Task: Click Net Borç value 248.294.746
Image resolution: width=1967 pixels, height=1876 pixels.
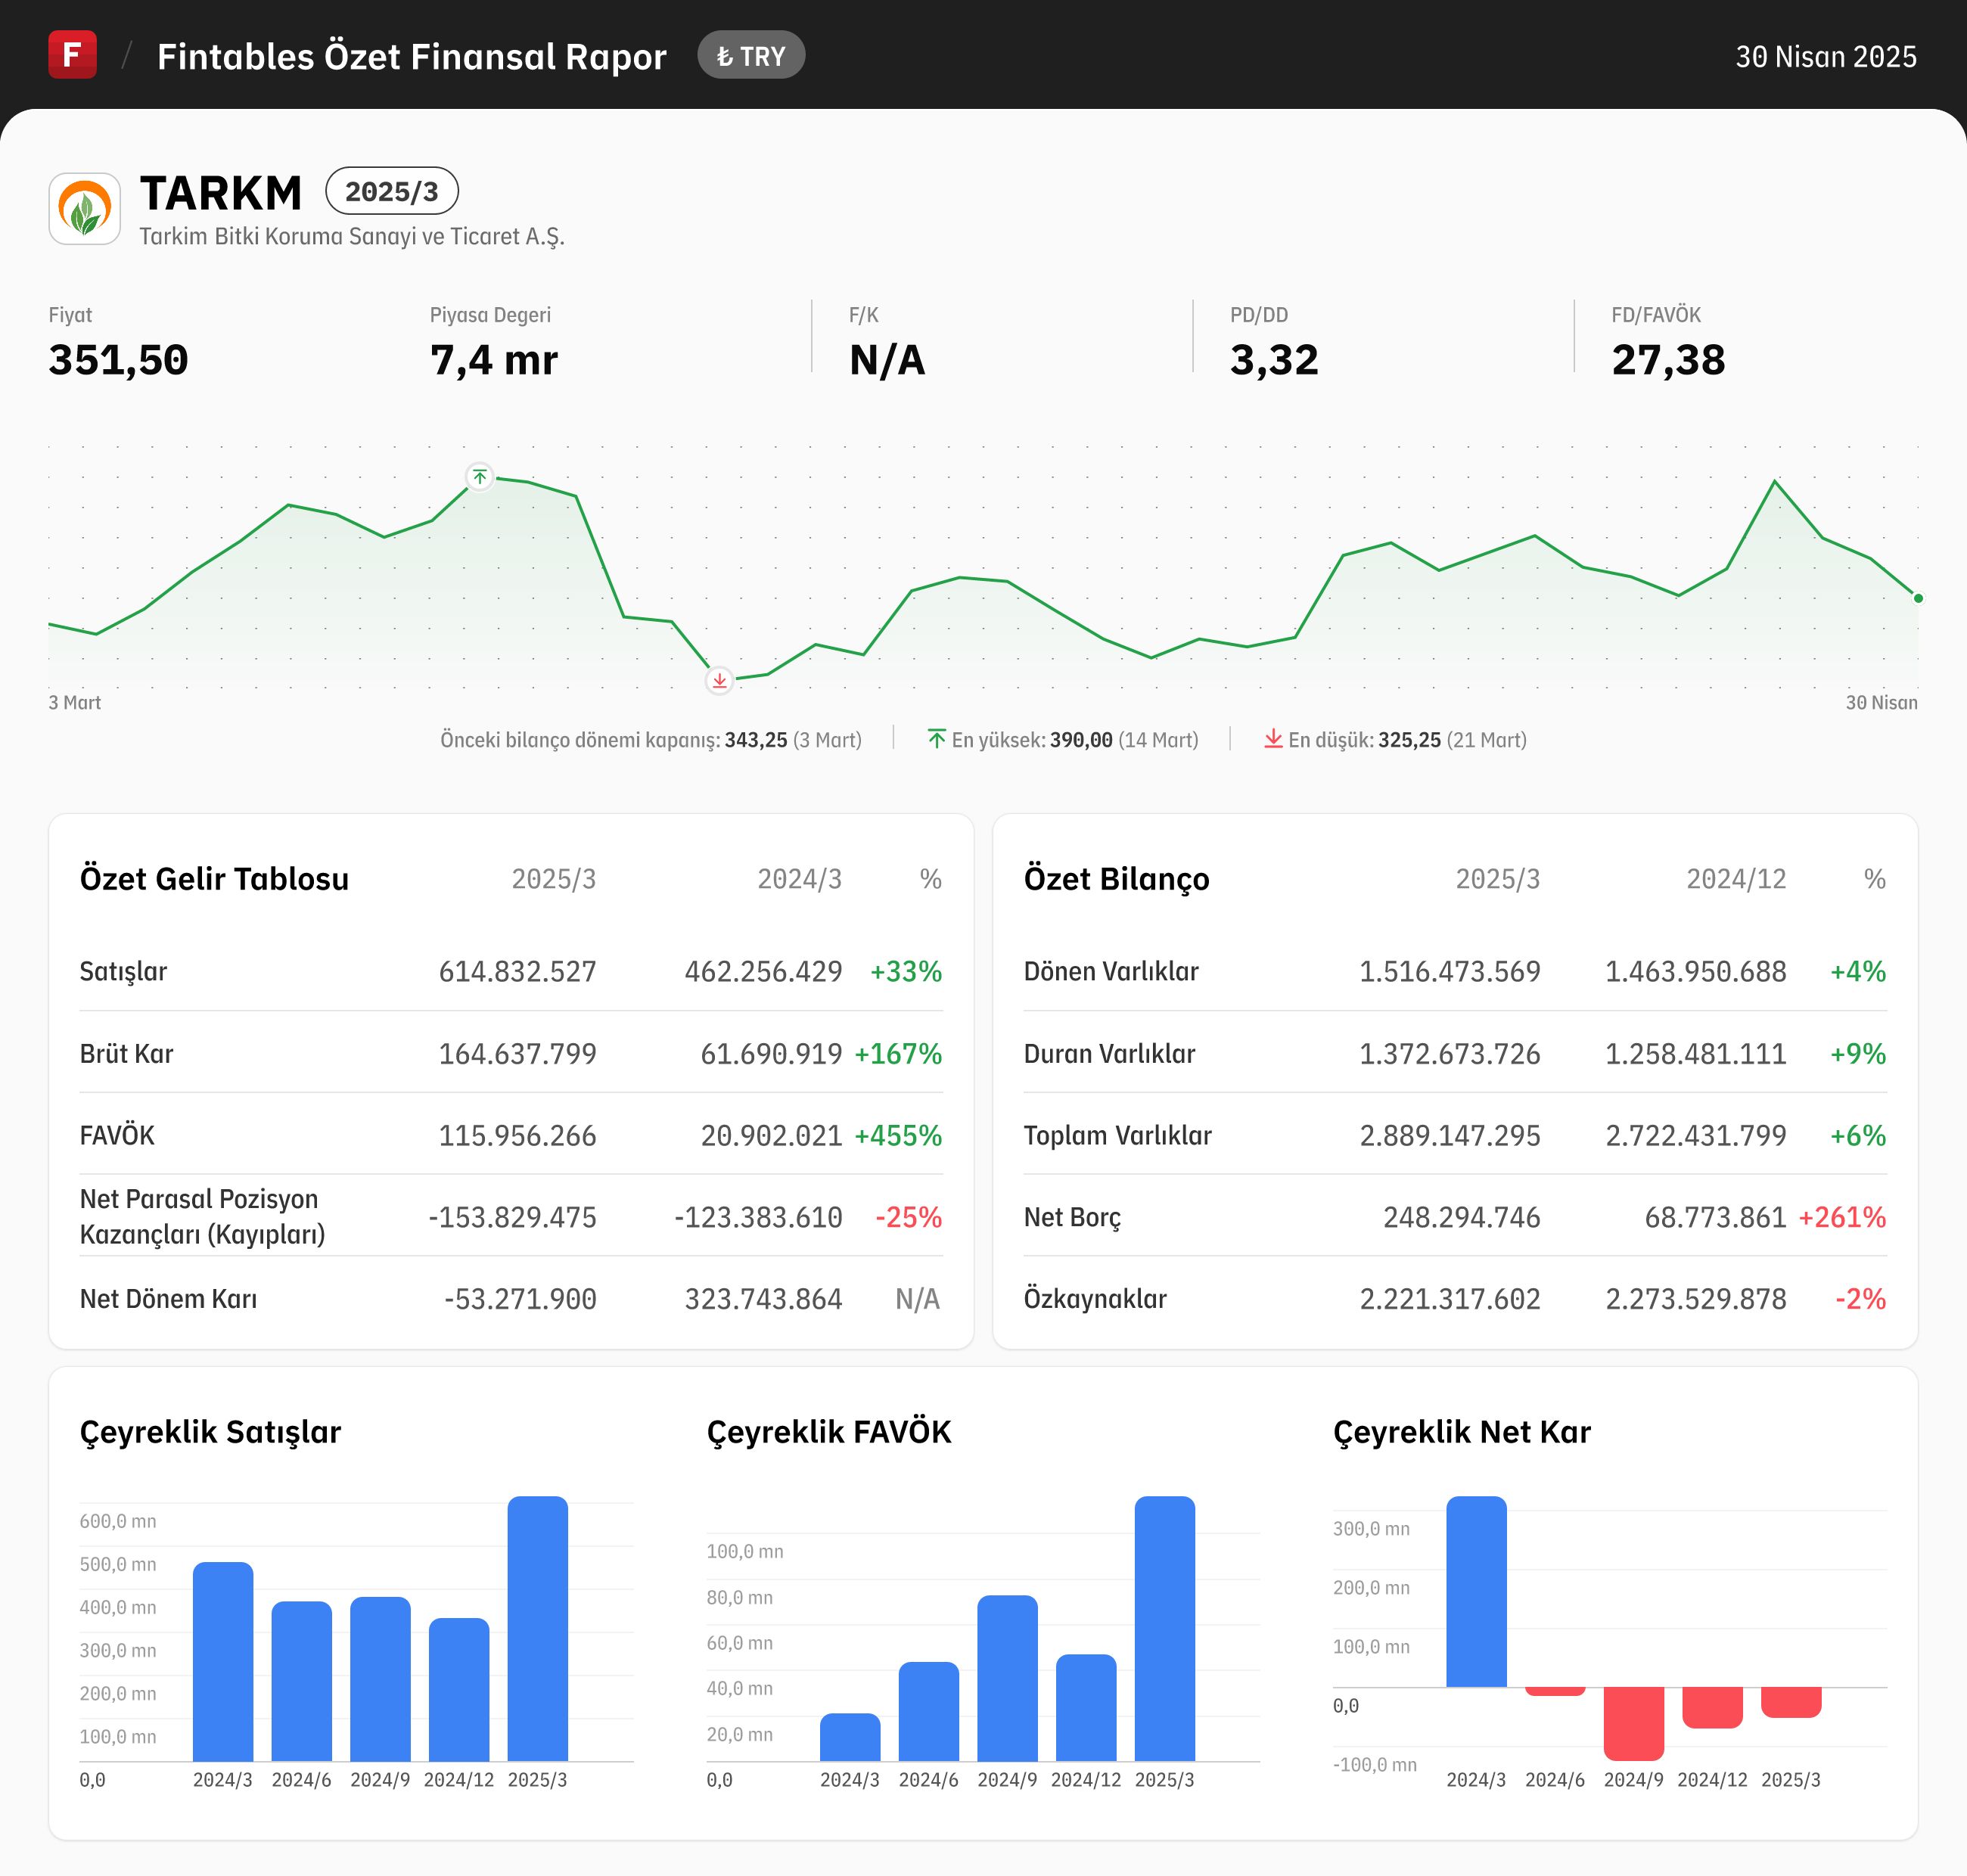Action: pyautogui.click(x=1461, y=1218)
